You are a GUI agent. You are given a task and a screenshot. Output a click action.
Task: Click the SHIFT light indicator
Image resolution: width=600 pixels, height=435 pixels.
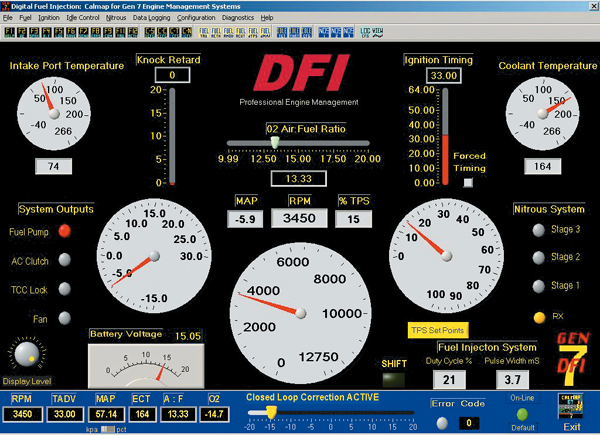(x=394, y=380)
